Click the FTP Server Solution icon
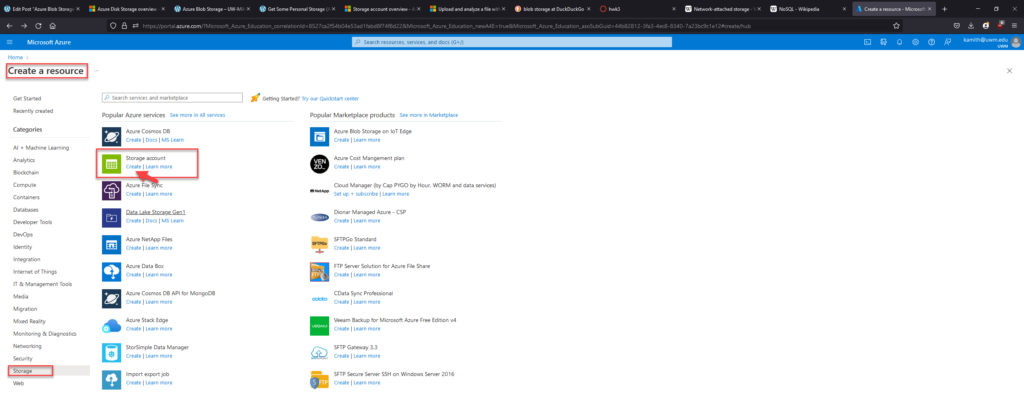Screen dimensions: 1024x420 tap(319, 272)
